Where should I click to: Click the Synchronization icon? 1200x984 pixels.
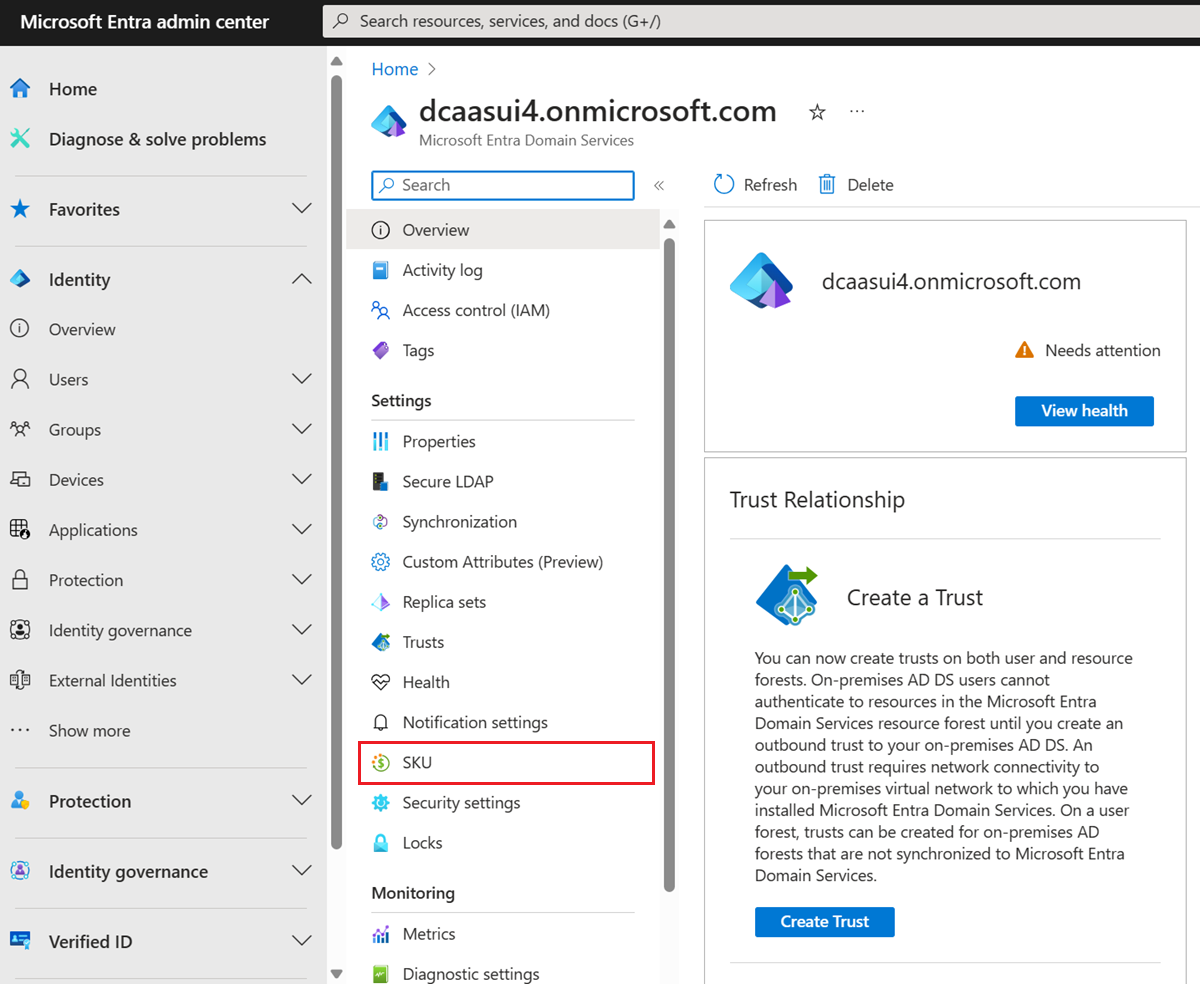tap(380, 522)
